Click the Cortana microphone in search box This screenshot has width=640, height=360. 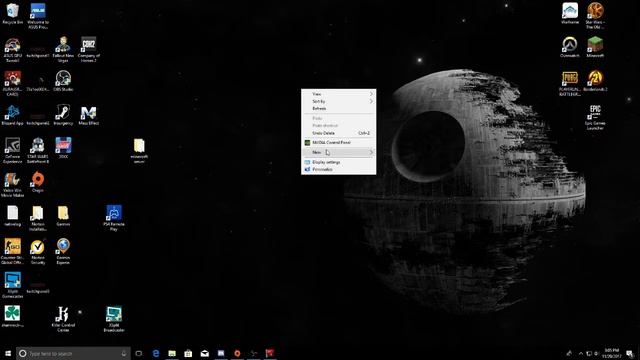click(124, 353)
